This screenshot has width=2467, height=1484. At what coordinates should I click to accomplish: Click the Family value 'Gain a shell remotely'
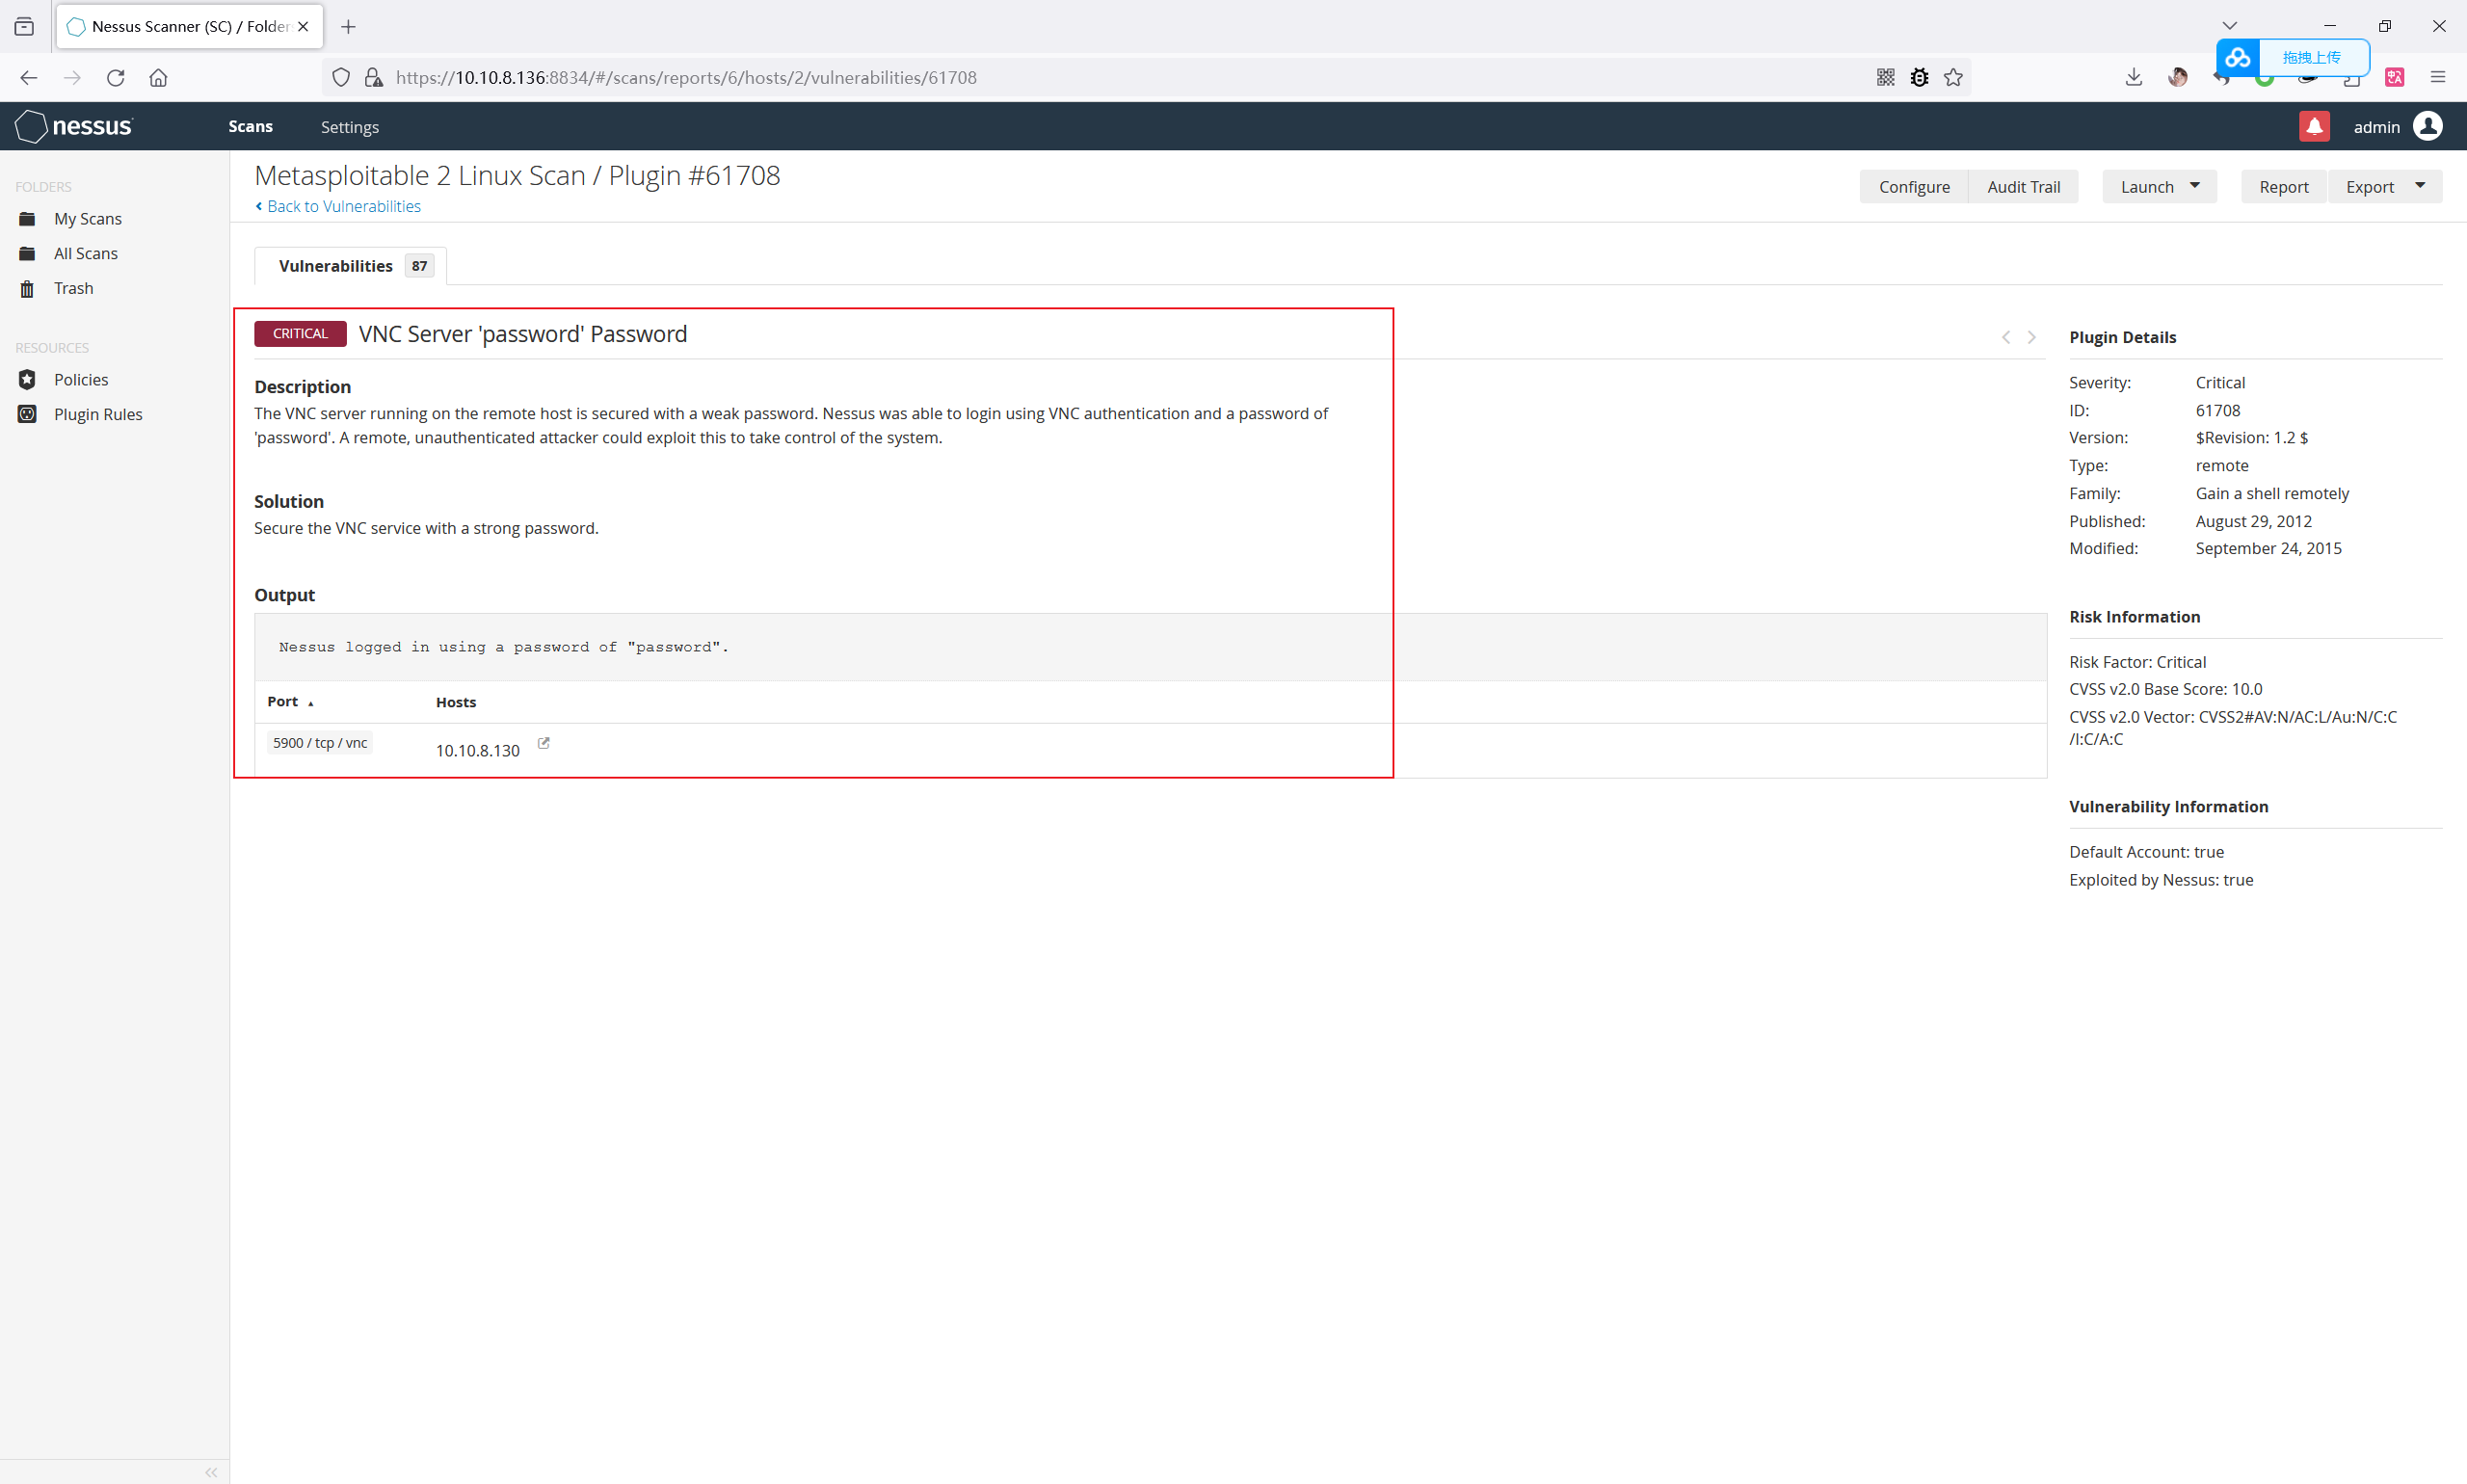click(2272, 493)
